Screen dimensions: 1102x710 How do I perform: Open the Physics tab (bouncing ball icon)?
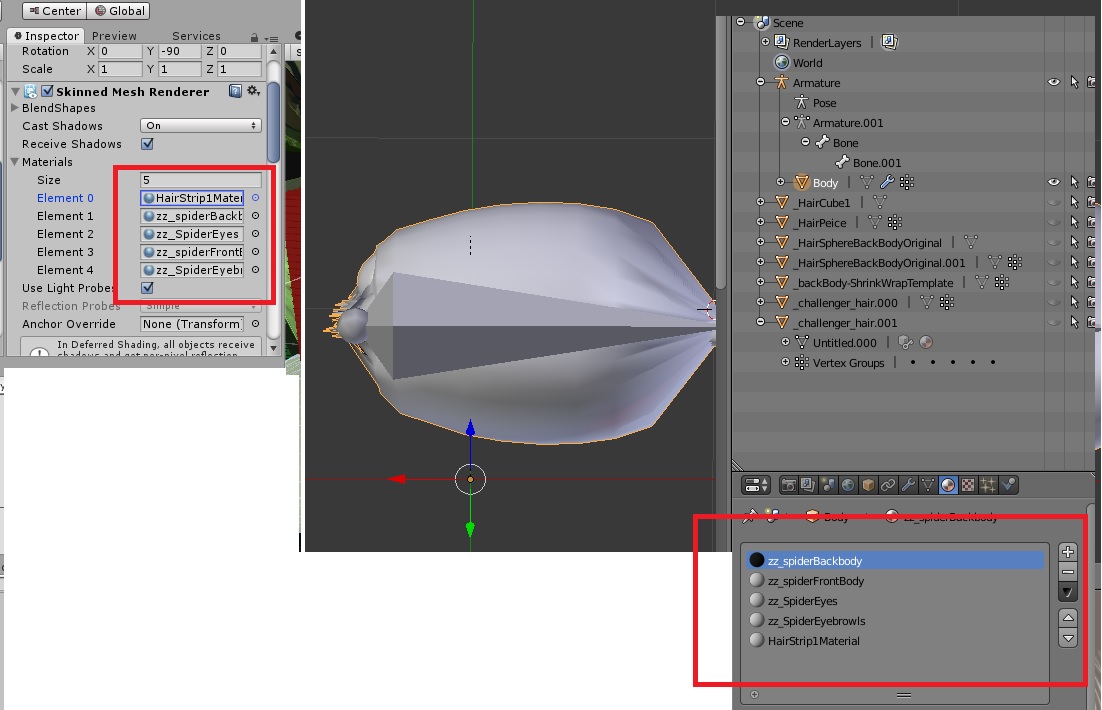(x=1008, y=486)
